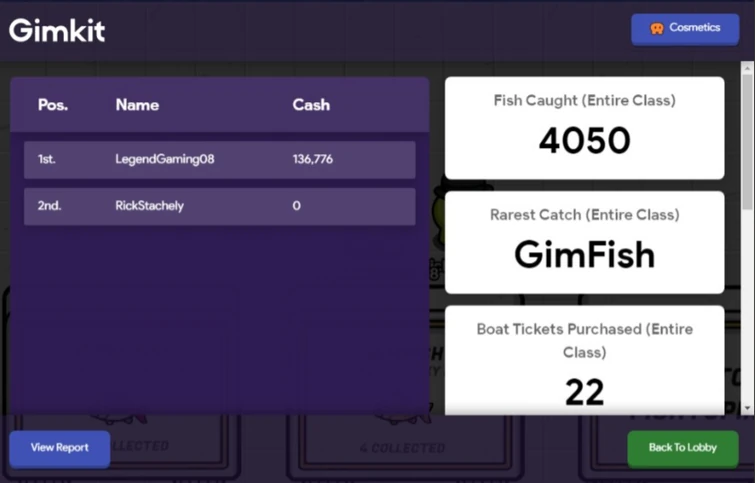Click RickStachely's cash value of 0
Viewport: 755px width, 483px height.
pos(297,206)
